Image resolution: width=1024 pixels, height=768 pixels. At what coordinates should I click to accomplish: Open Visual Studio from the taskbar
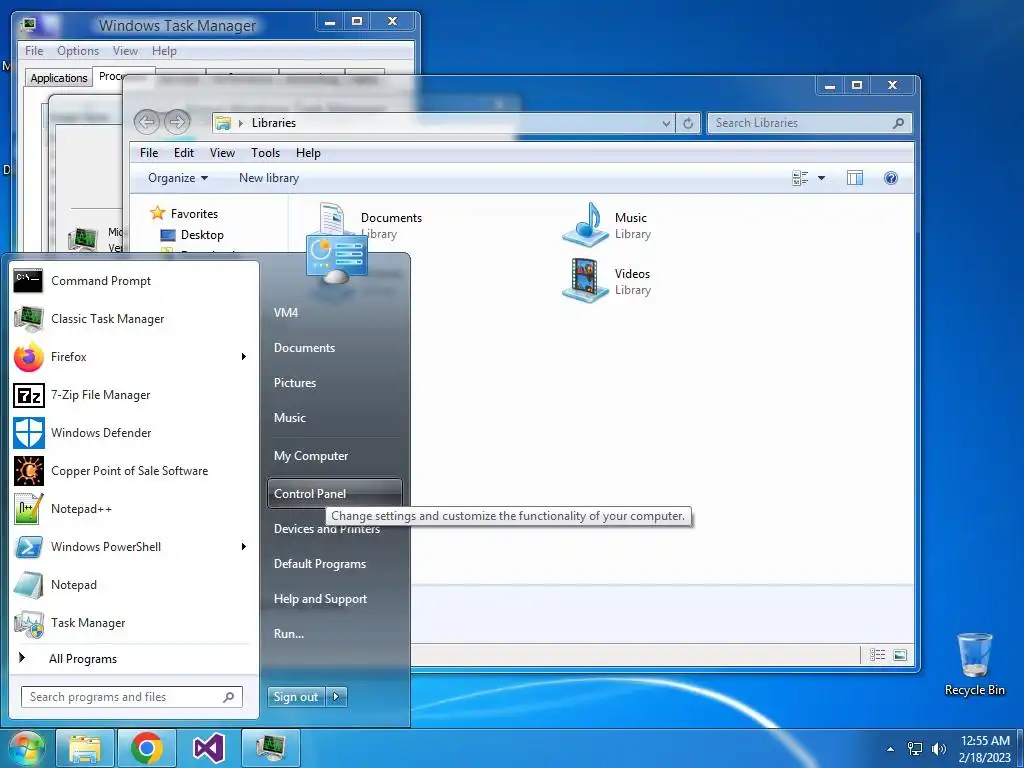pos(208,748)
